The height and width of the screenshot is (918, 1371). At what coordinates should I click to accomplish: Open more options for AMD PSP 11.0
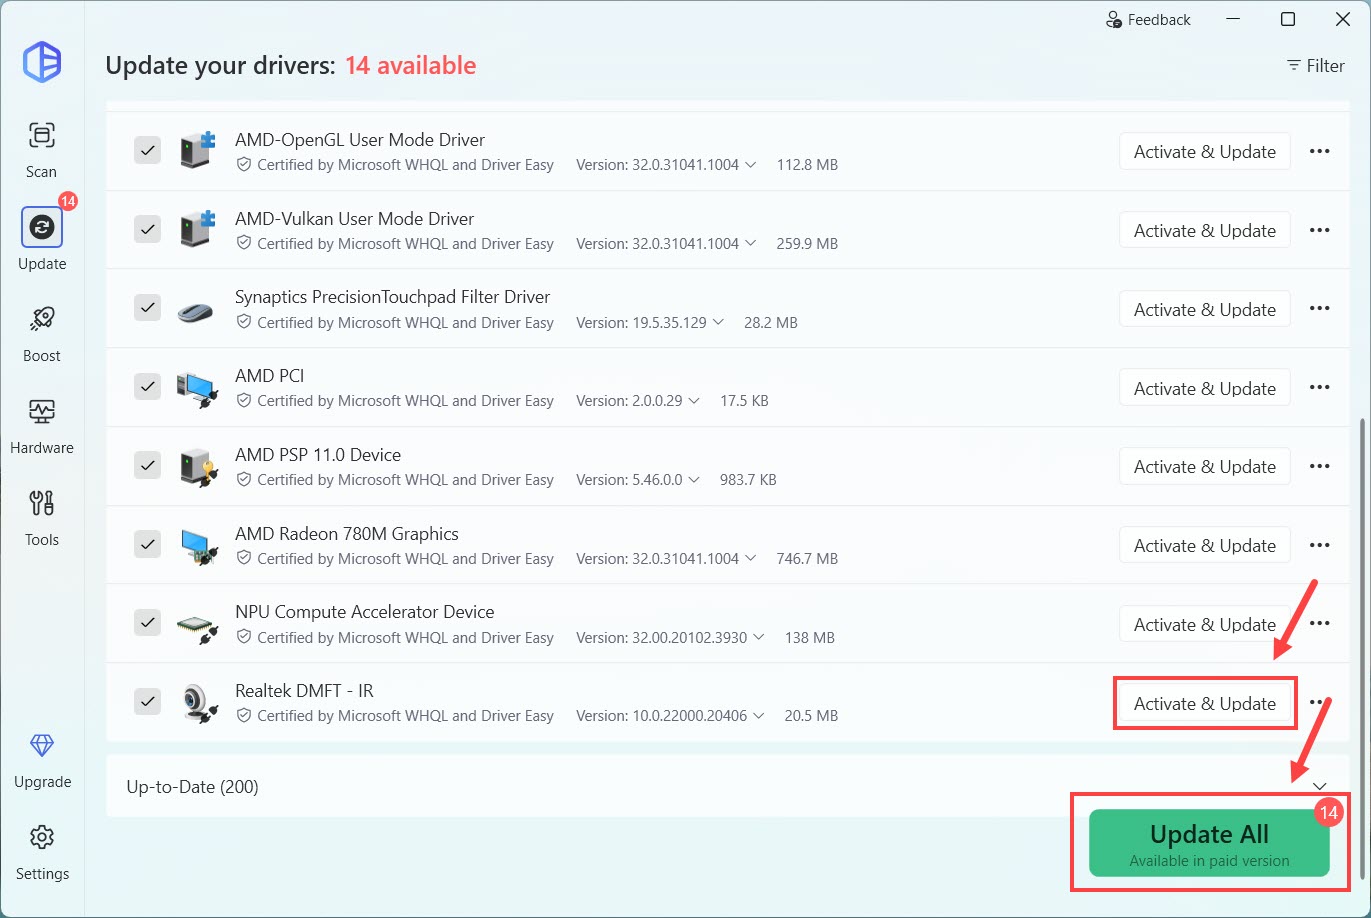point(1320,466)
